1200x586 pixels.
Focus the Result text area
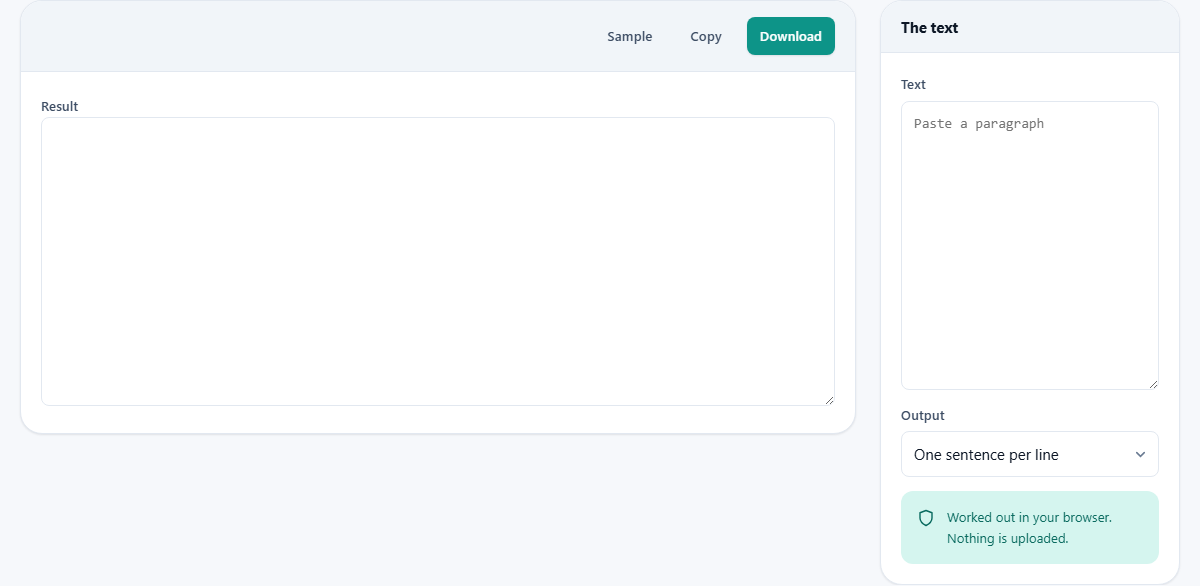point(438,261)
